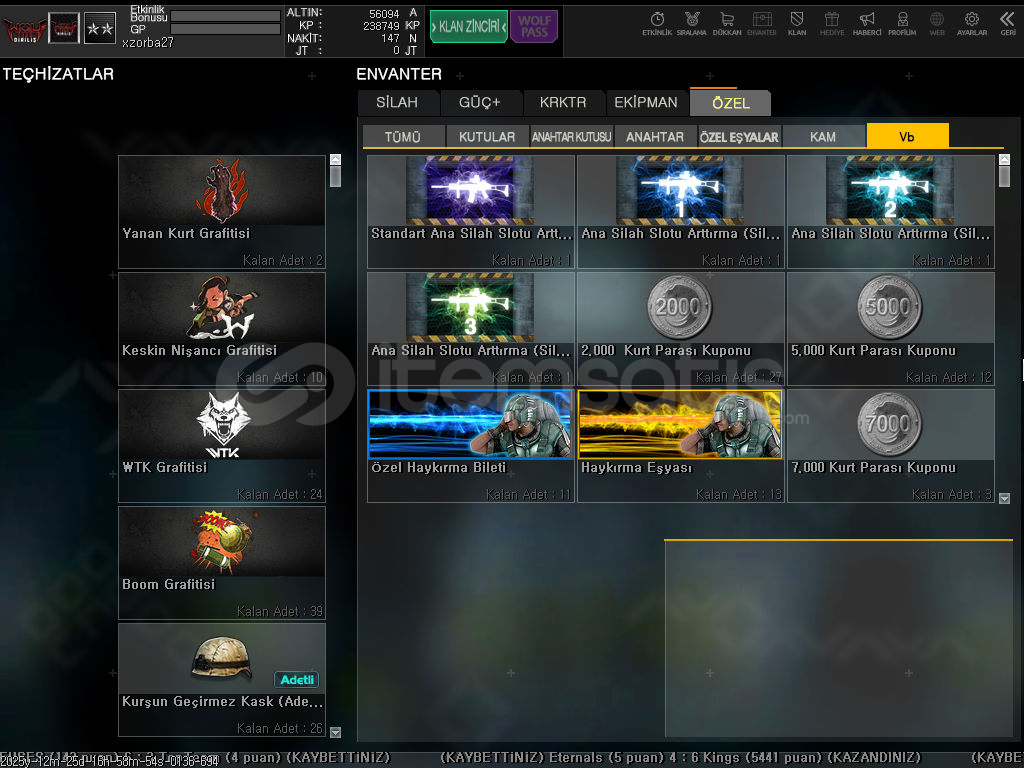Screen dimensions: 1024x768
Task: Select Keskin Nişancı Grafitisi item
Action: pyautogui.click(x=222, y=328)
